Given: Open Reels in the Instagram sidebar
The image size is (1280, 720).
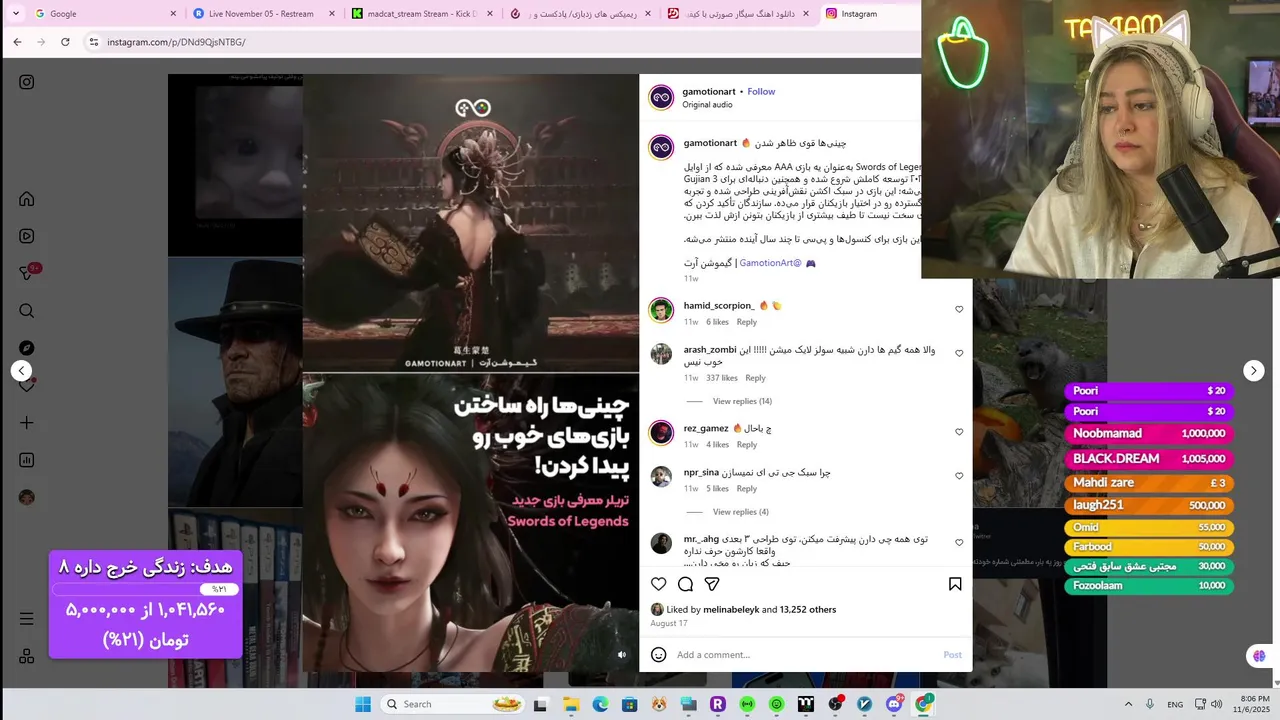Looking at the screenshot, I should click(x=27, y=236).
